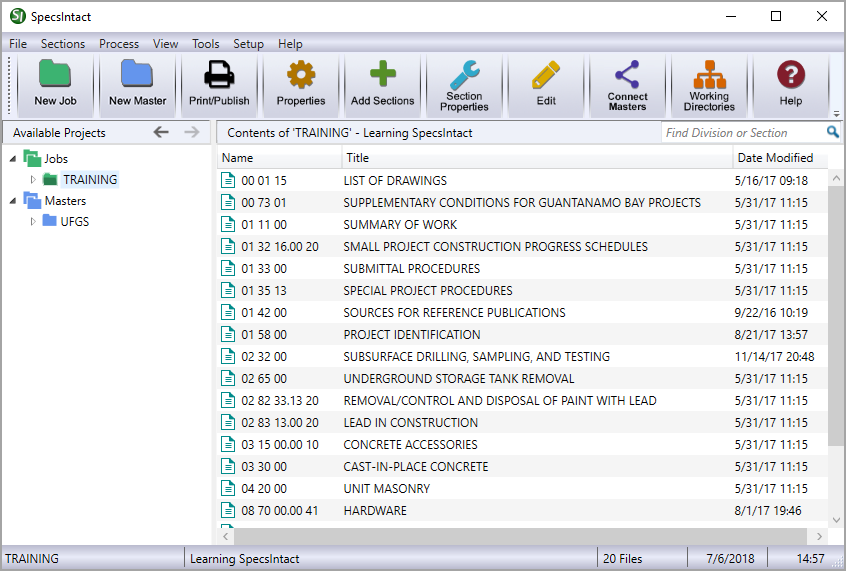Image resolution: width=846 pixels, height=571 pixels.
Task: Click the SpecsIntact logo in title bar
Action: pyautogui.click(x=18, y=16)
